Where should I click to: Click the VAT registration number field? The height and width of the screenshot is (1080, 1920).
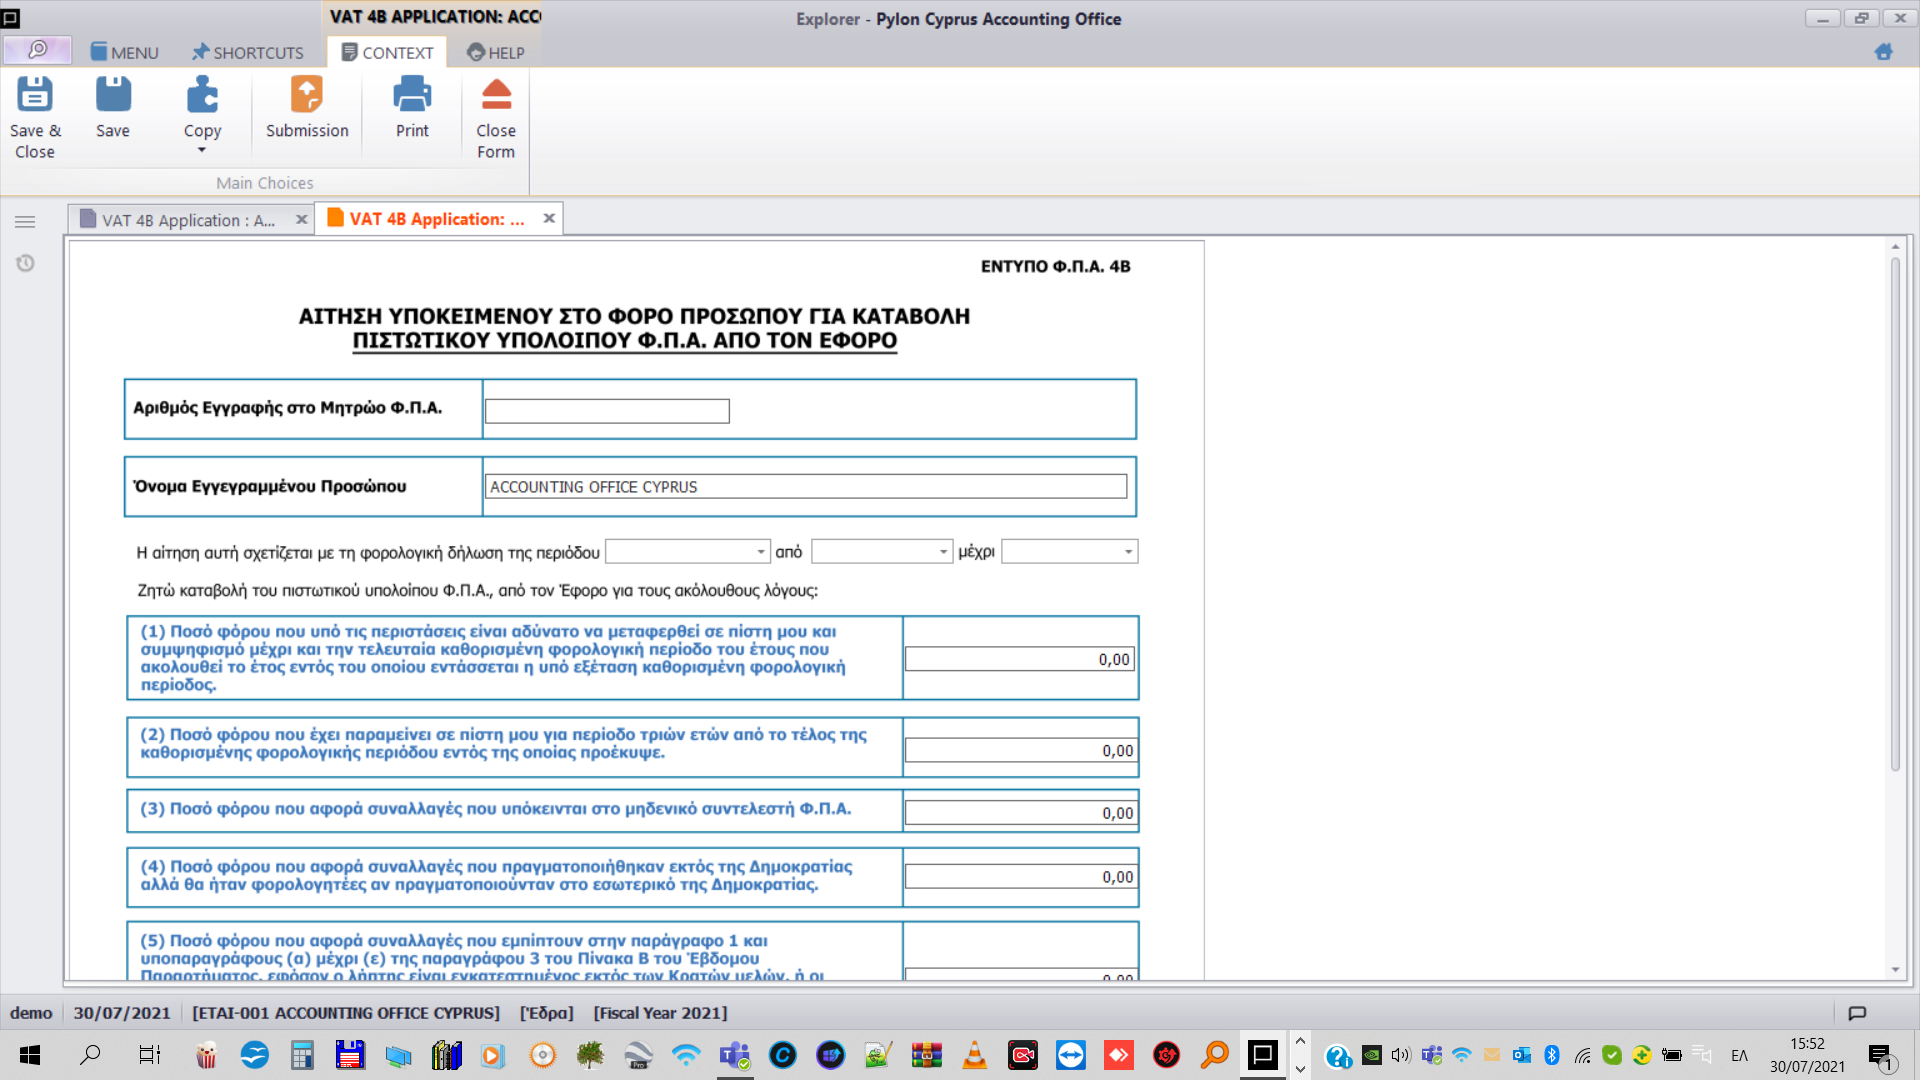pyautogui.click(x=607, y=411)
